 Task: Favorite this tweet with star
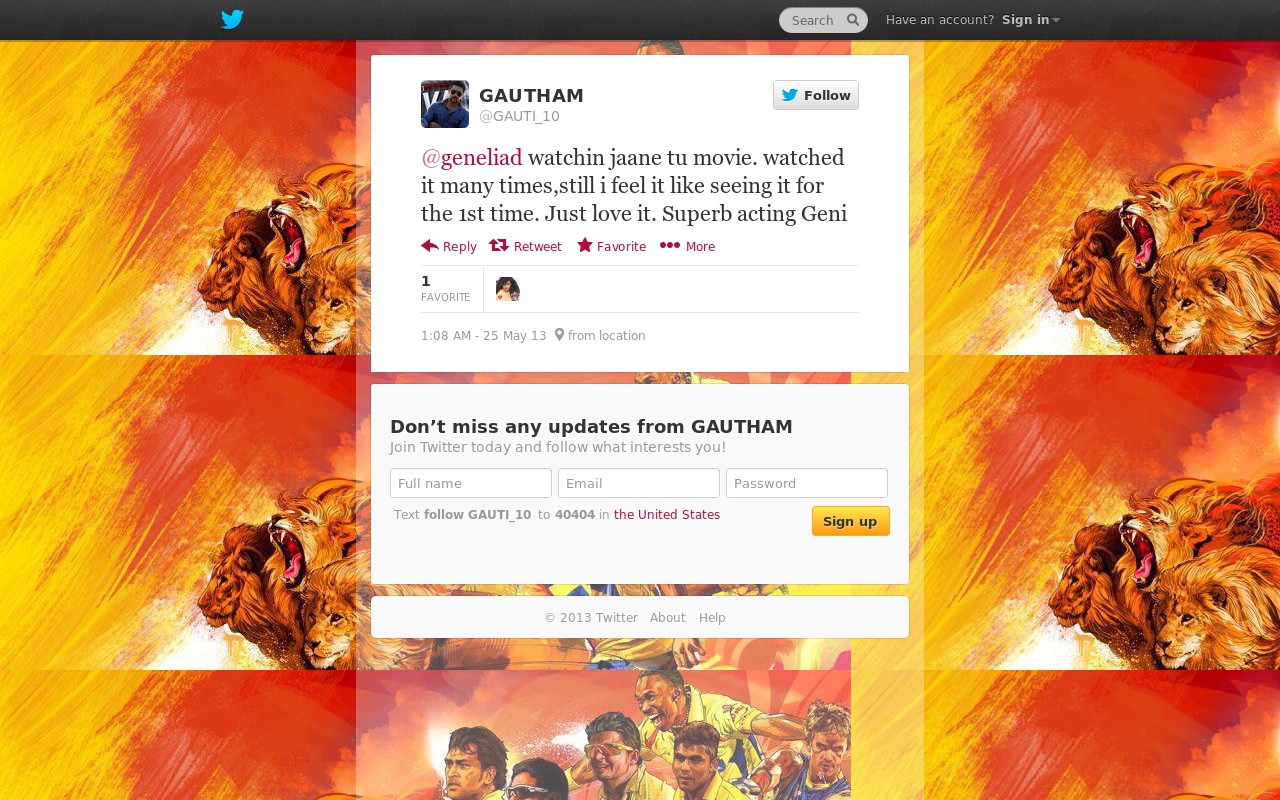(611, 246)
